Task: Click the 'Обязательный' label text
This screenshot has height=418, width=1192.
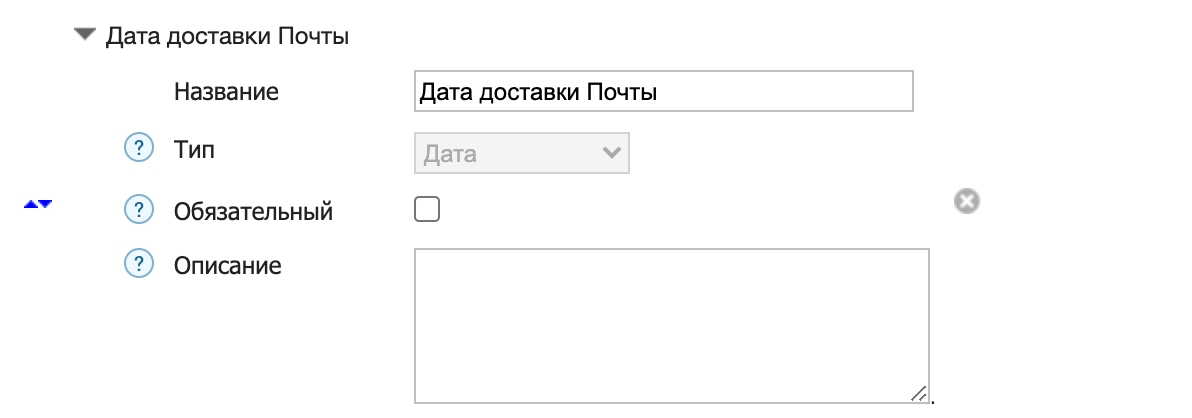Action: click(x=253, y=212)
